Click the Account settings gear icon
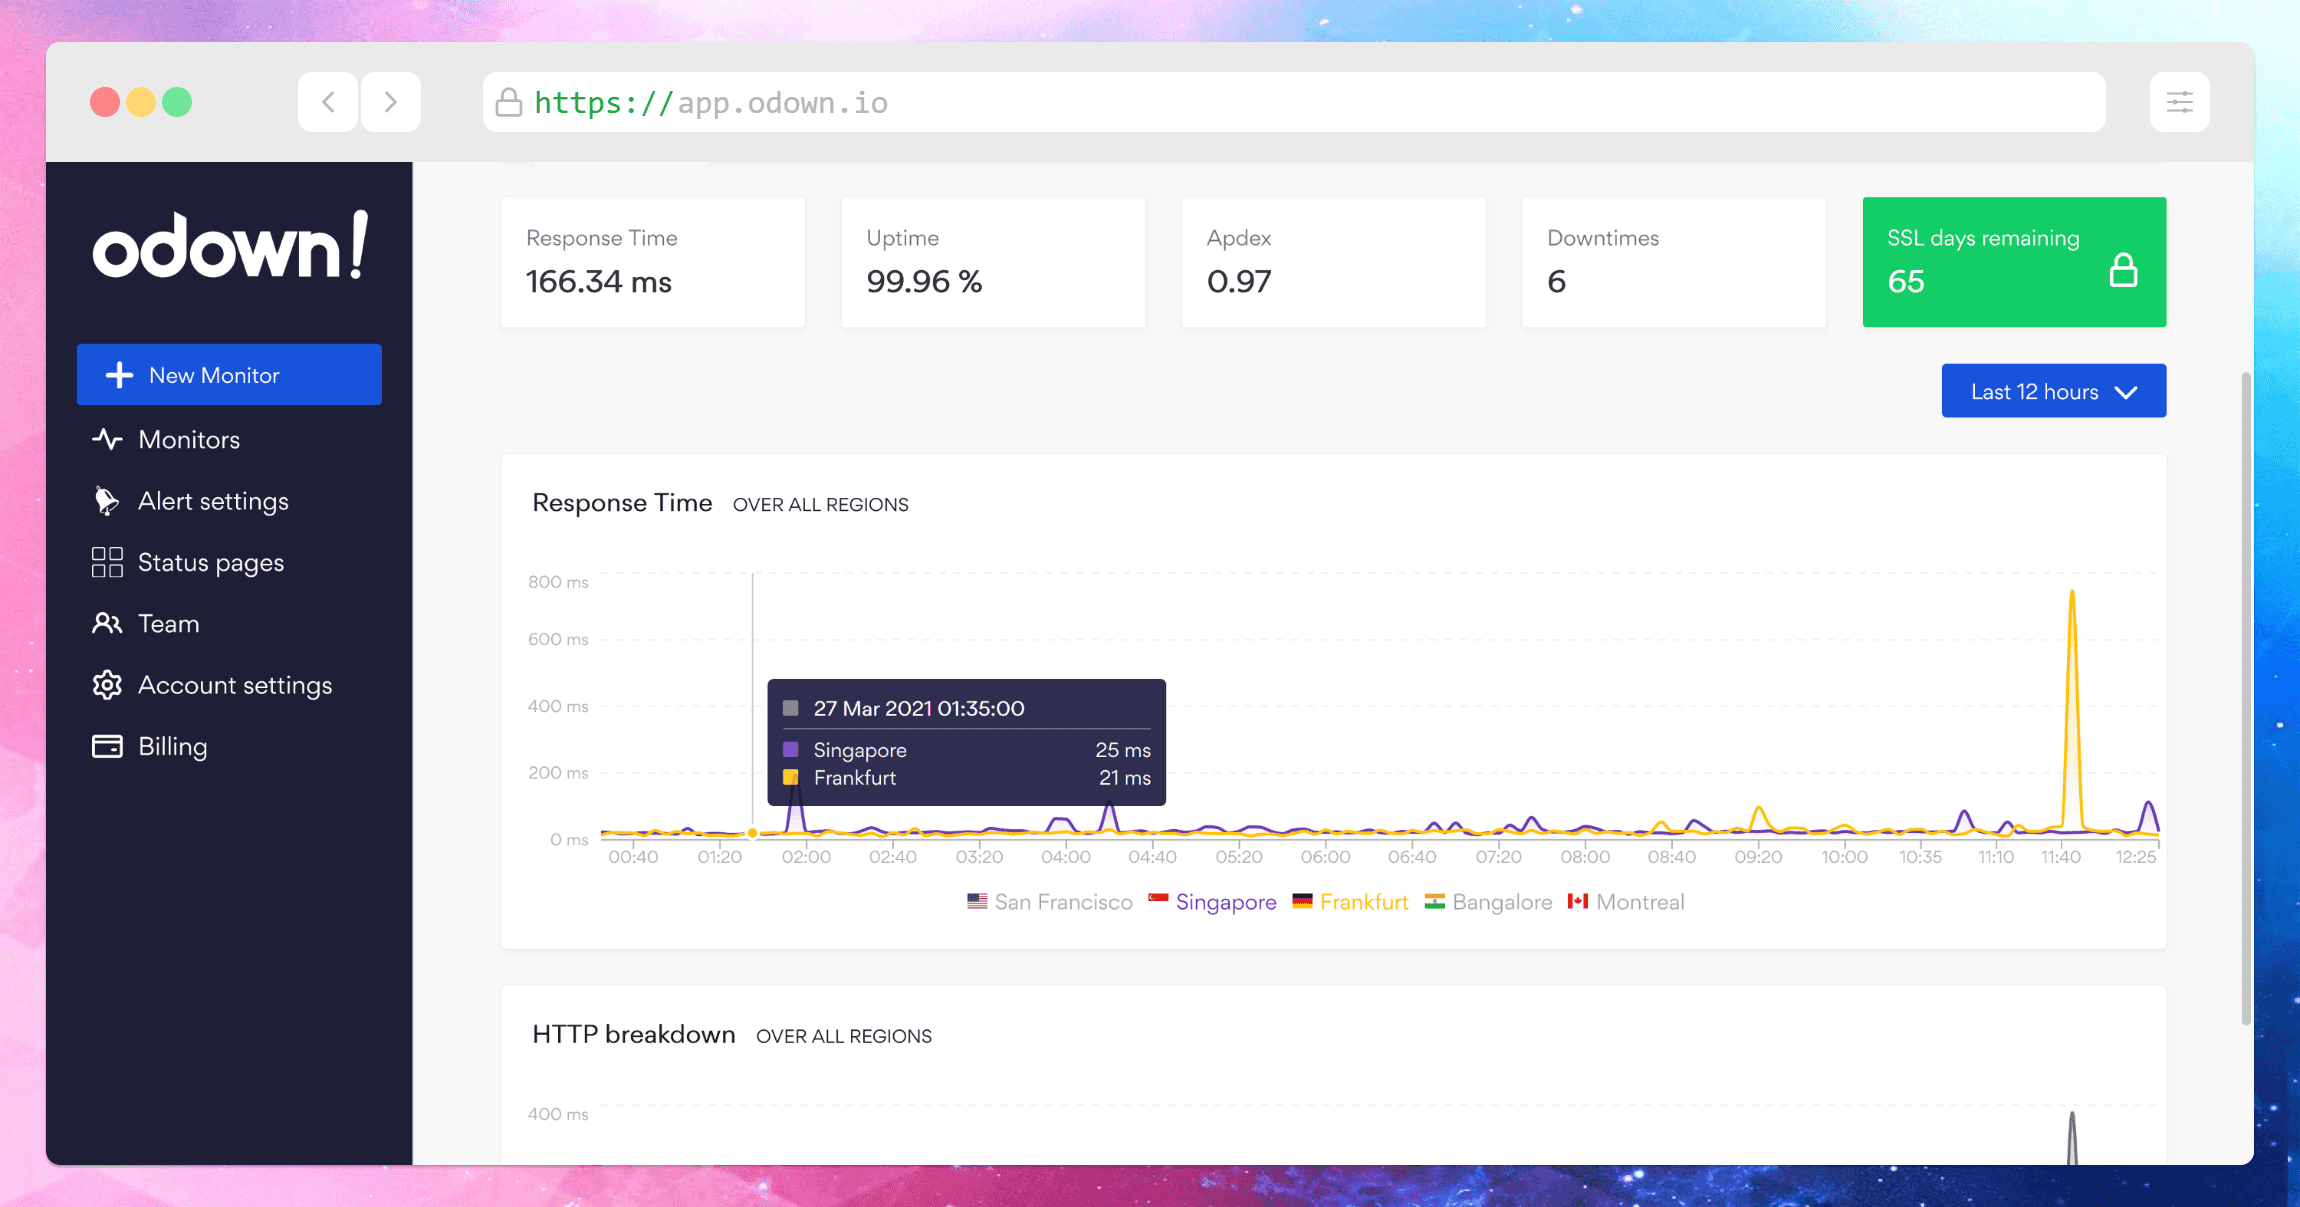The image size is (2300, 1207). tap(107, 685)
